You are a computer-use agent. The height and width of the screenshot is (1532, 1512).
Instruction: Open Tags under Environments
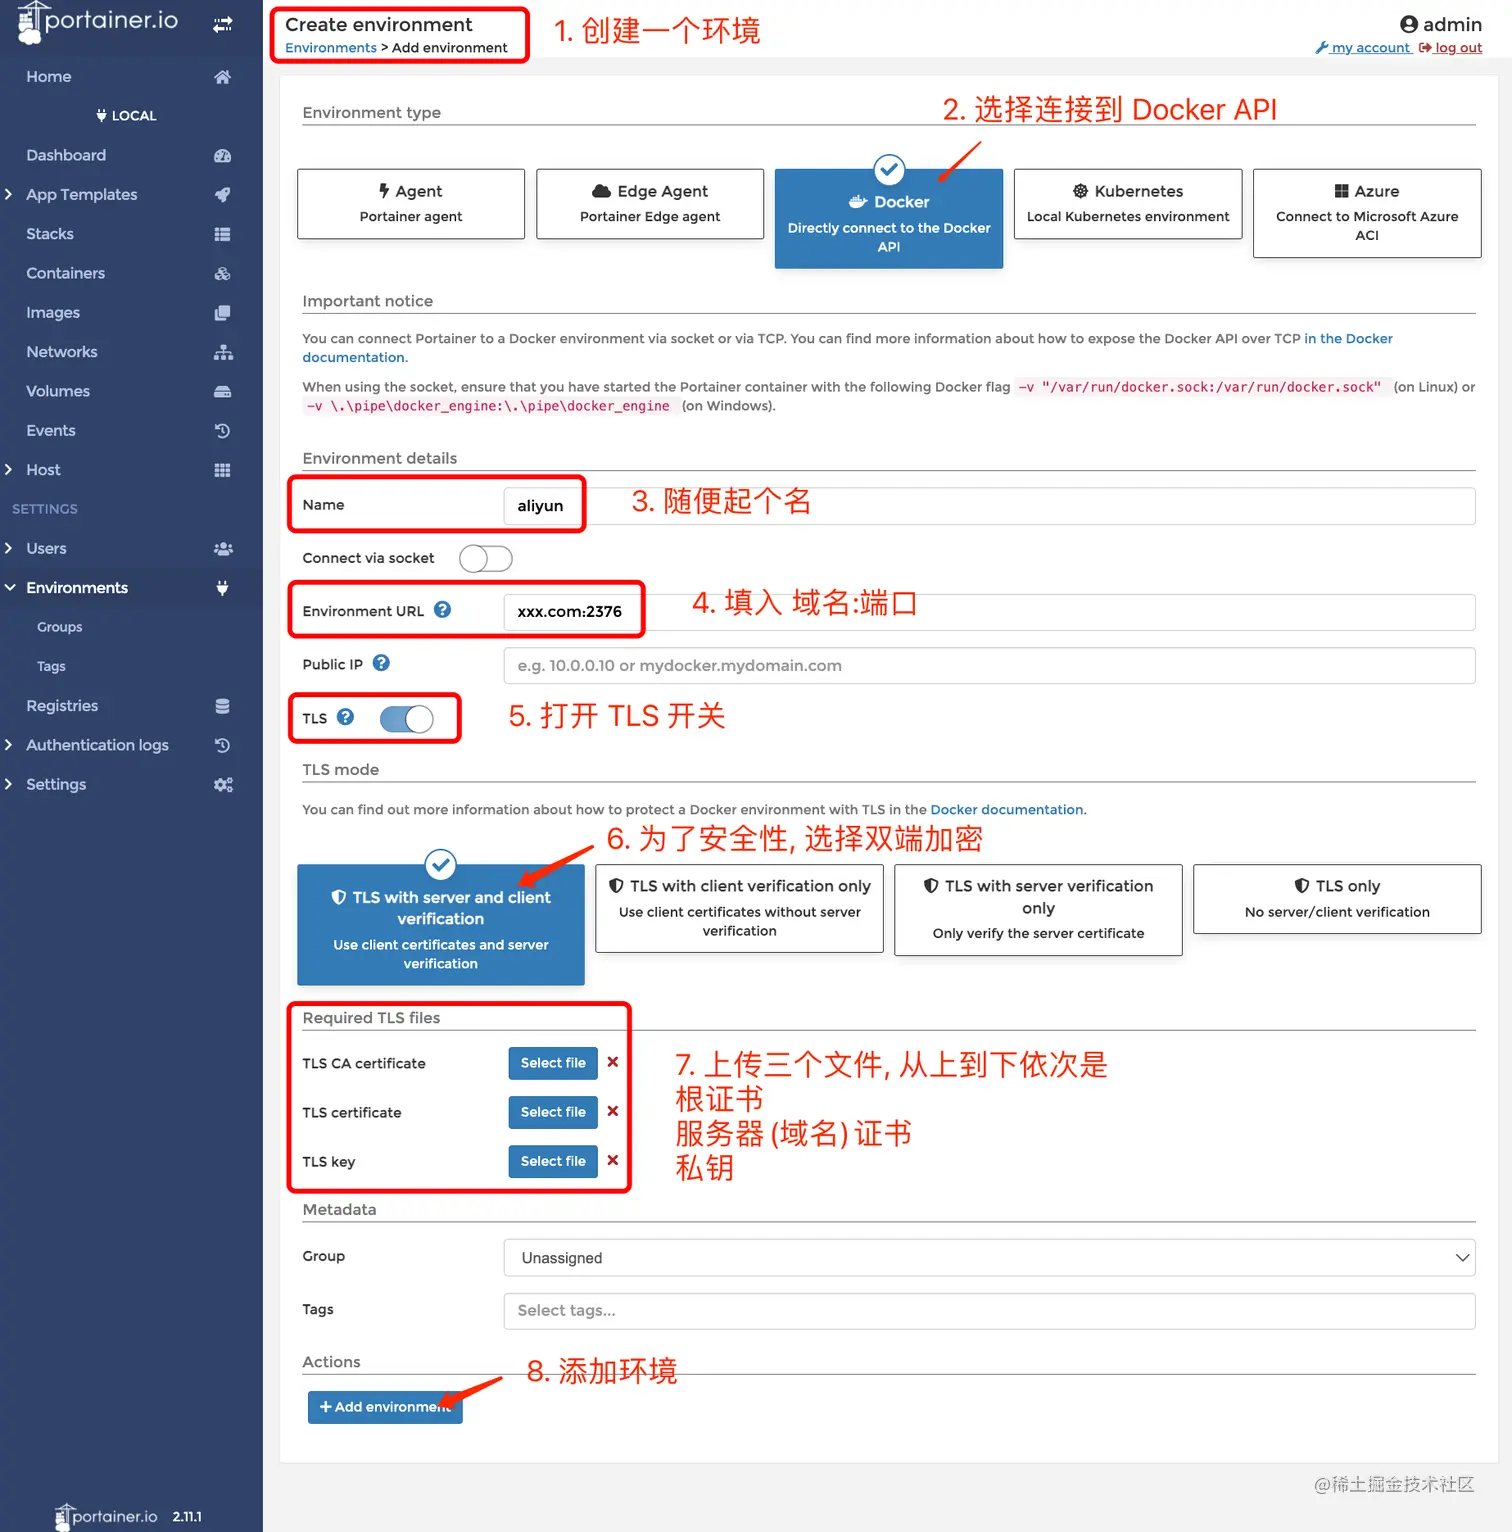pos(51,666)
